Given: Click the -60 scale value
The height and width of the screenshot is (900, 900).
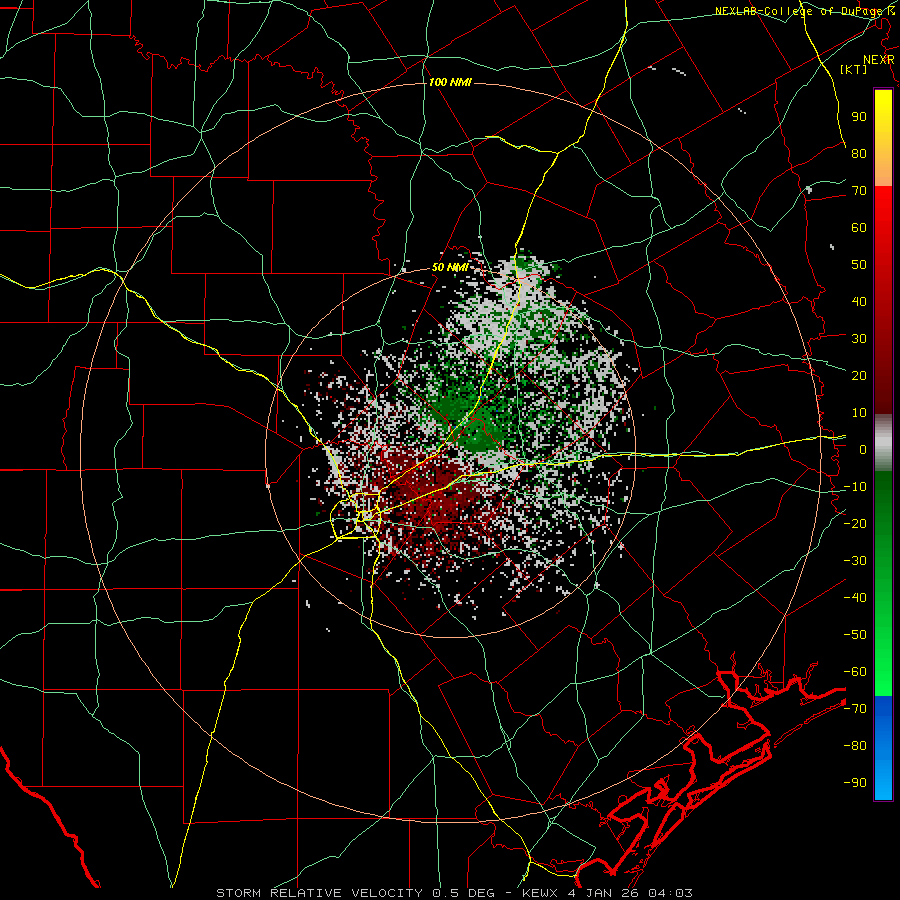Looking at the screenshot, I should (x=855, y=672).
